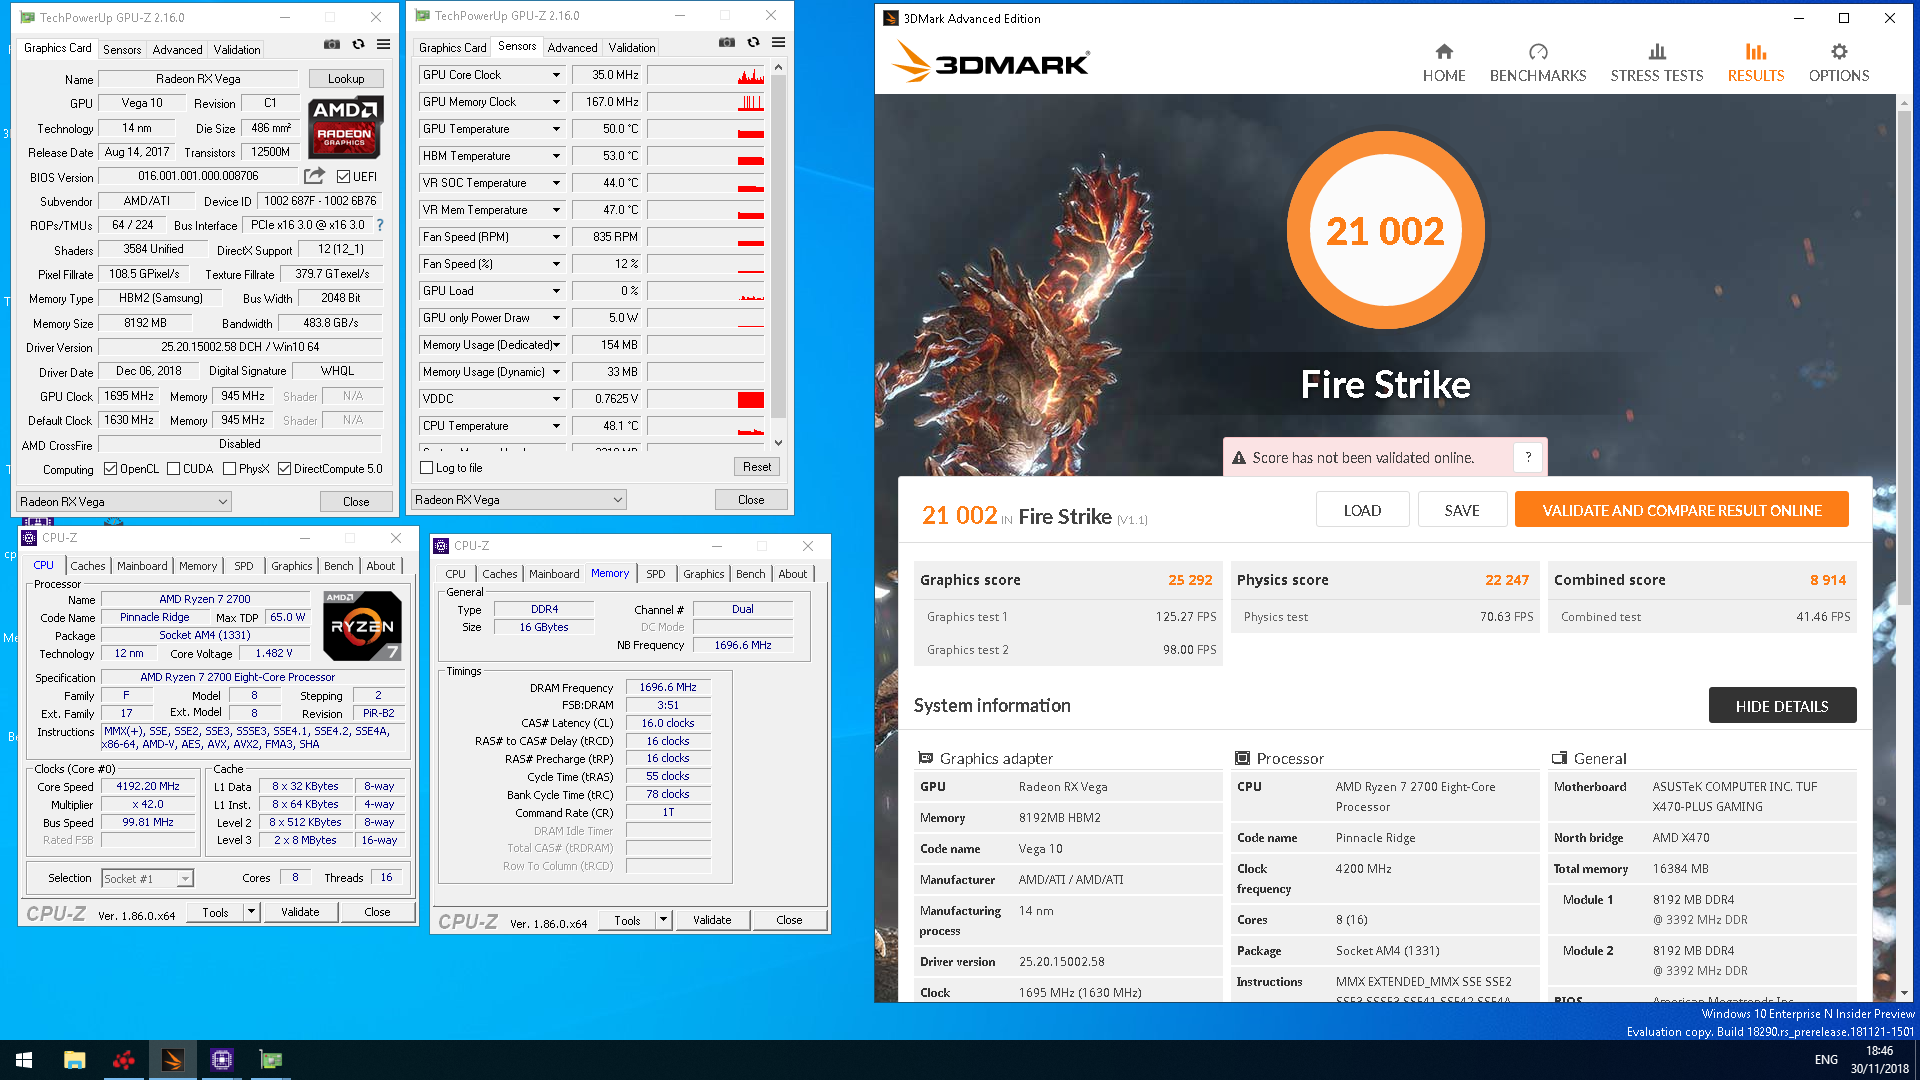This screenshot has height=1080, width=1920.
Task: Click the GPU Core Clock sensor graph
Action: pyautogui.click(x=706, y=75)
